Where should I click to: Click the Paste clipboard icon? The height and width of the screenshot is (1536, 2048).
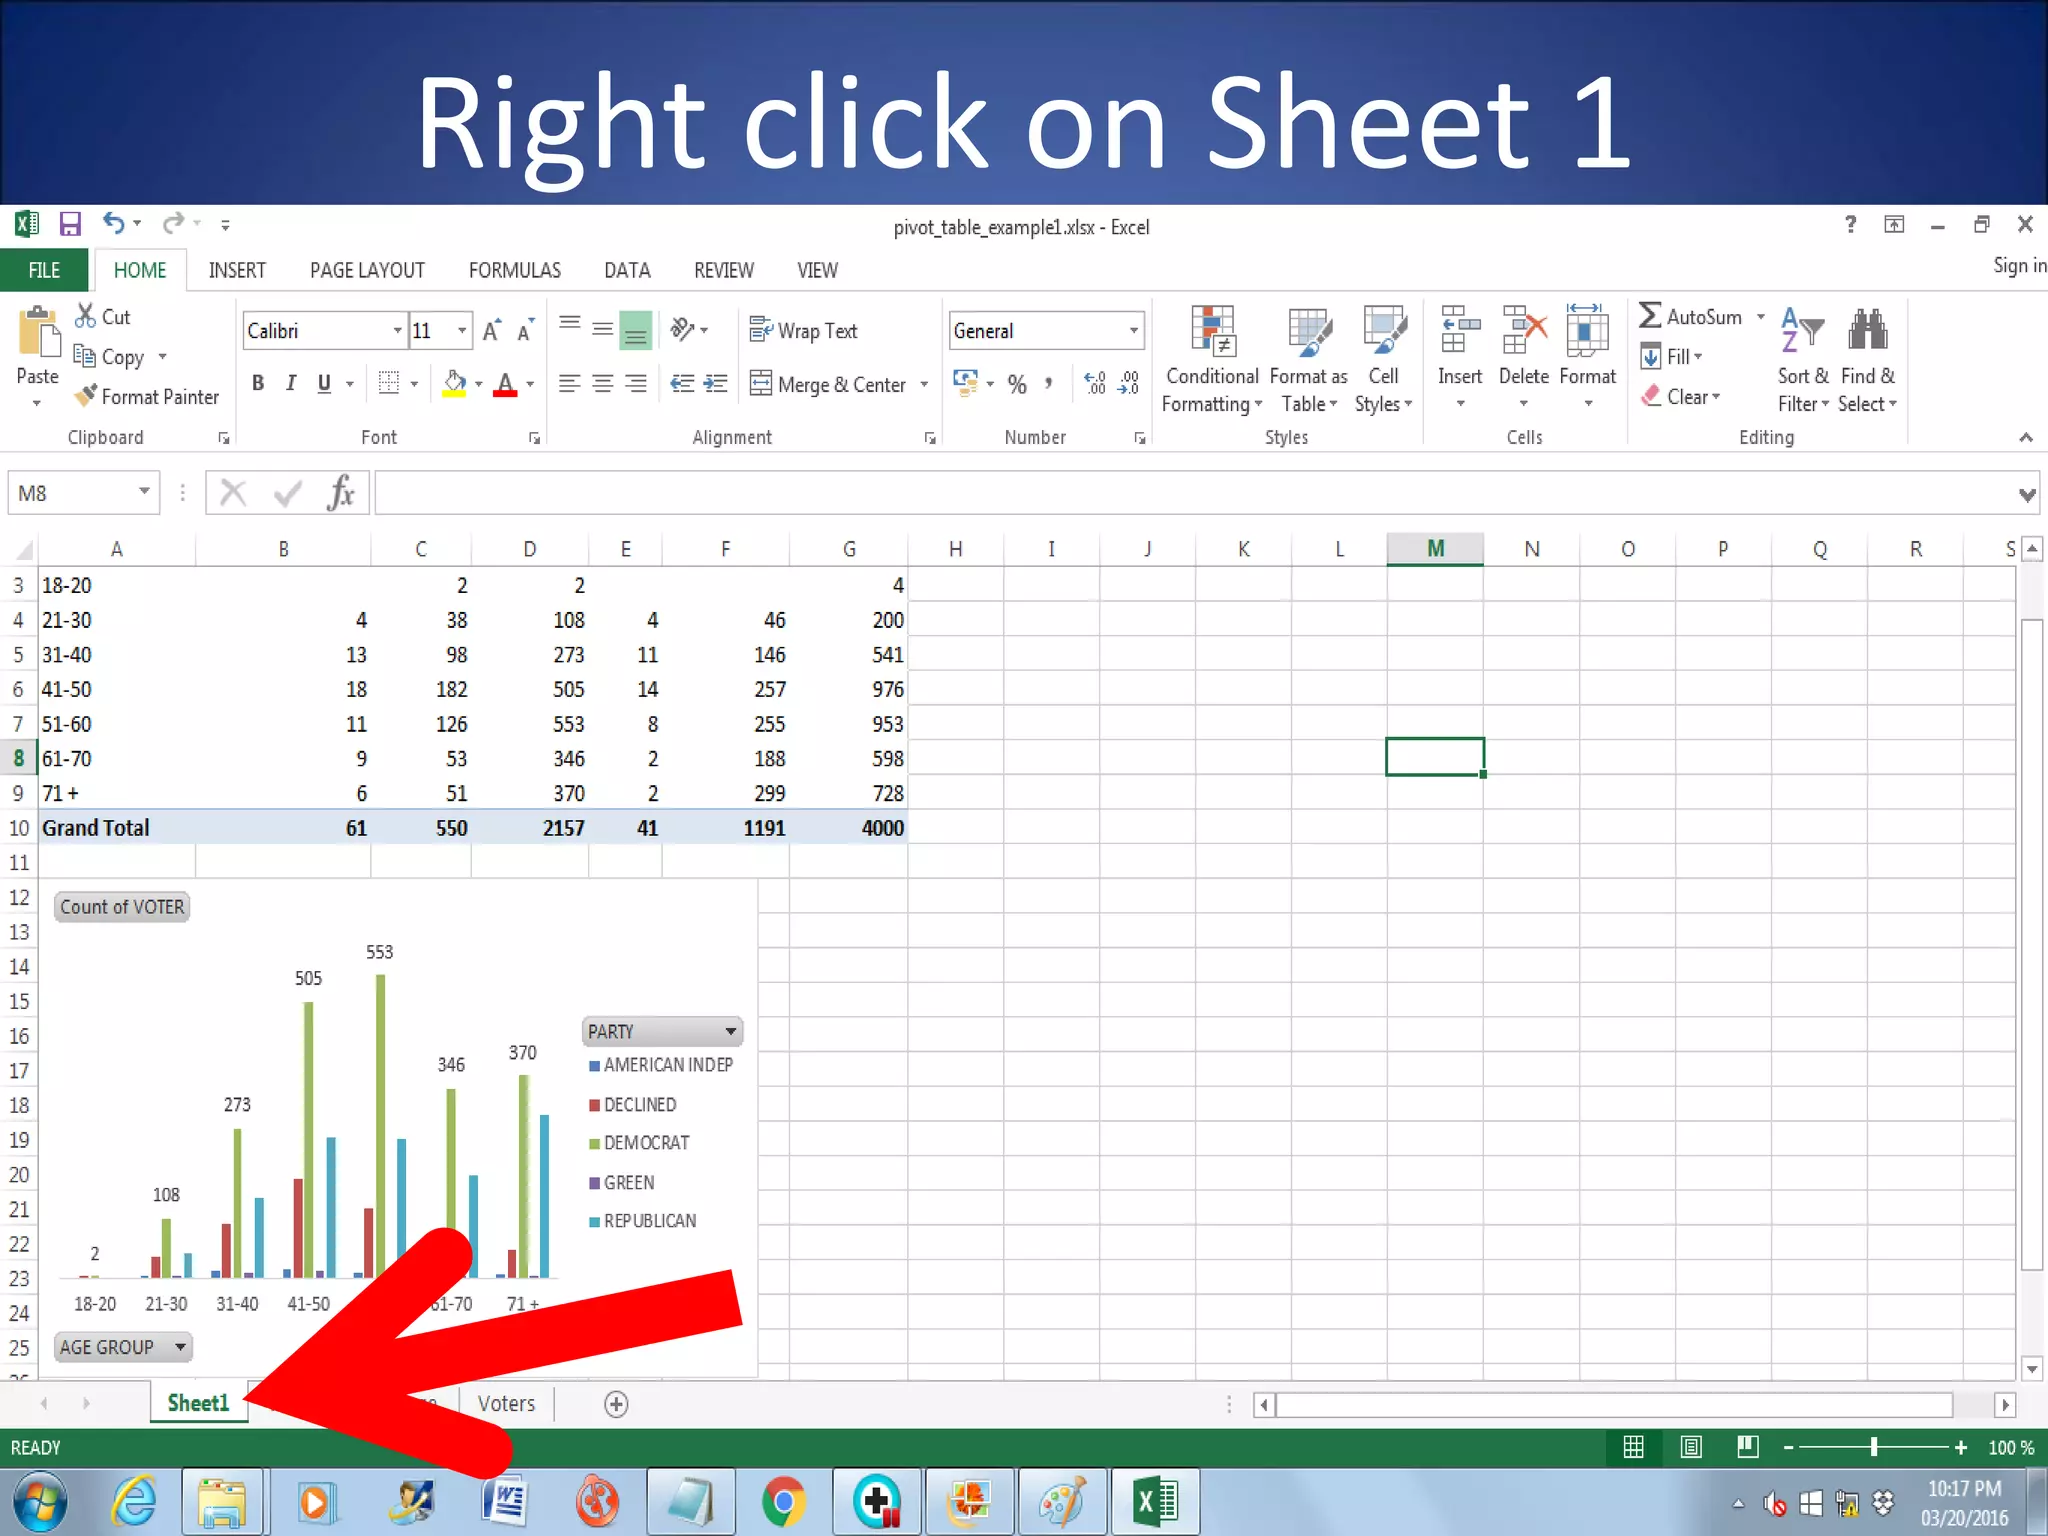[38, 332]
